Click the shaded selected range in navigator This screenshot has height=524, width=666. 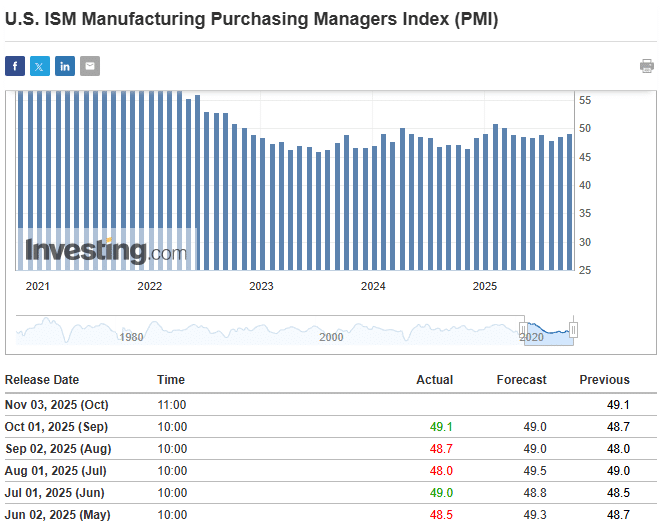(x=548, y=330)
